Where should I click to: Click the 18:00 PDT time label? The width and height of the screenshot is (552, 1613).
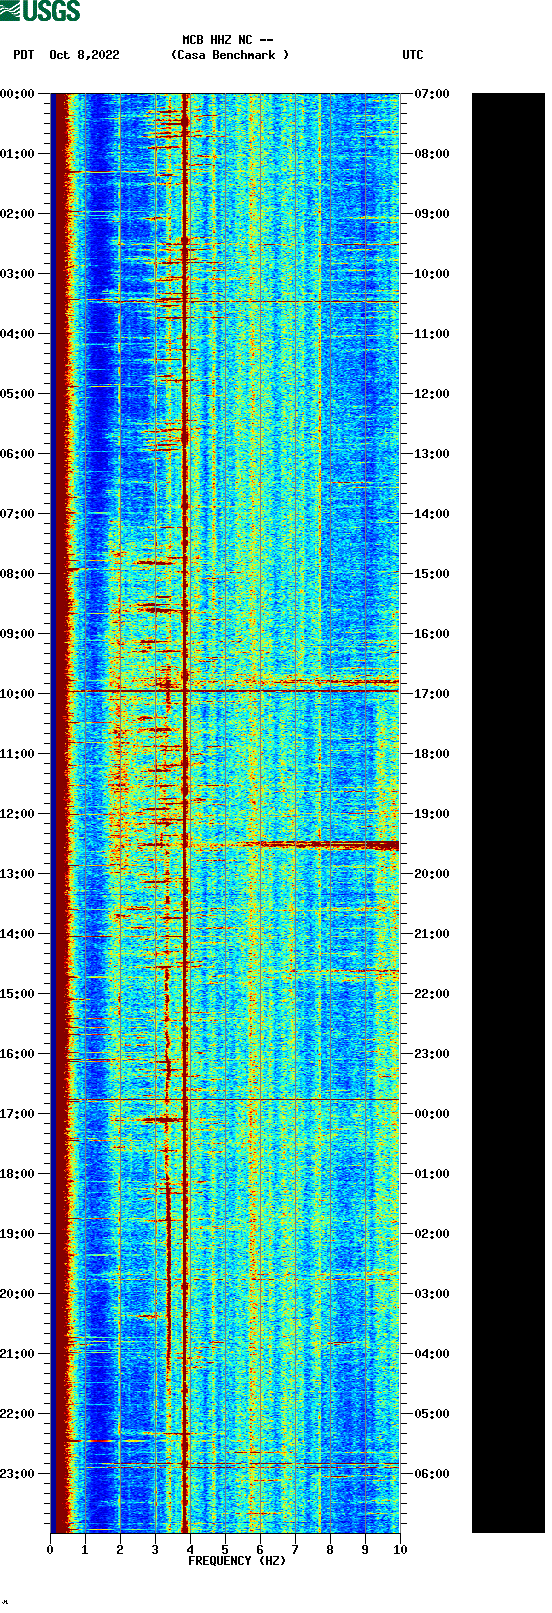point(17,1174)
